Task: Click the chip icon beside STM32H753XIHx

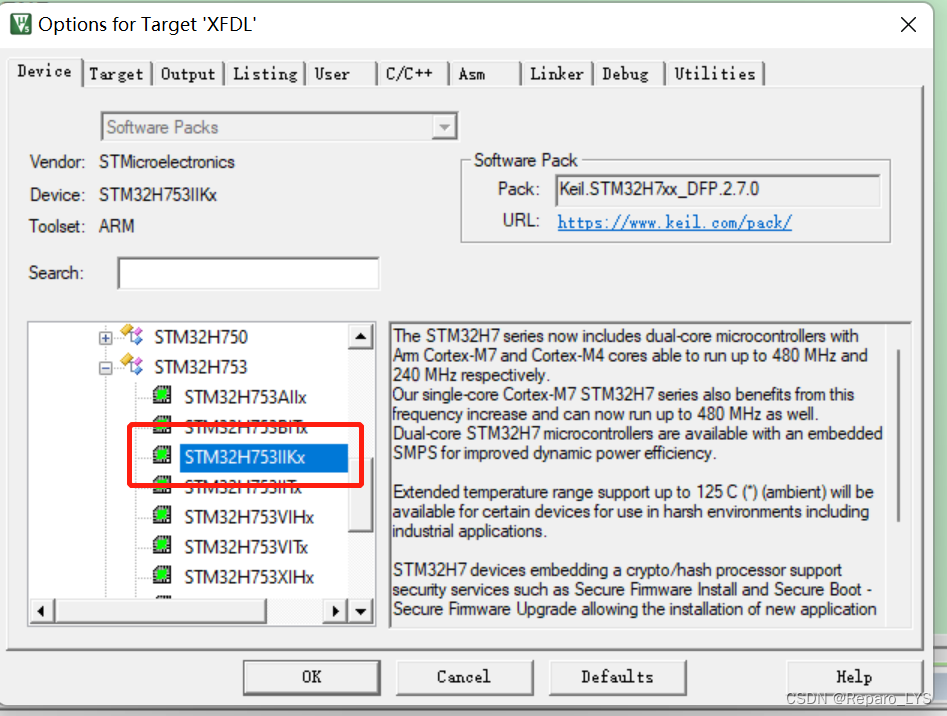Action: (162, 575)
